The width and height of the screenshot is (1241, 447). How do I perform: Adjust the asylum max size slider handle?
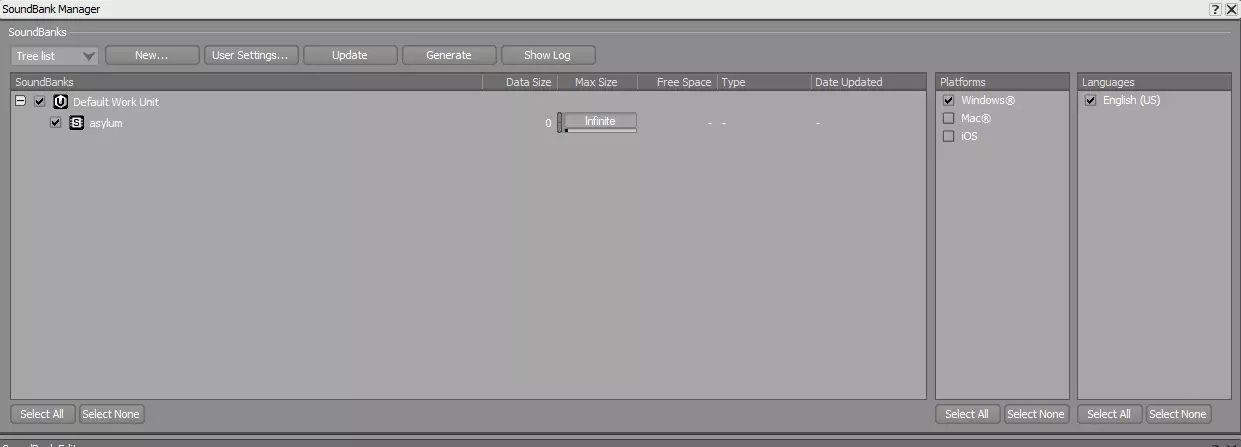point(560,123)
